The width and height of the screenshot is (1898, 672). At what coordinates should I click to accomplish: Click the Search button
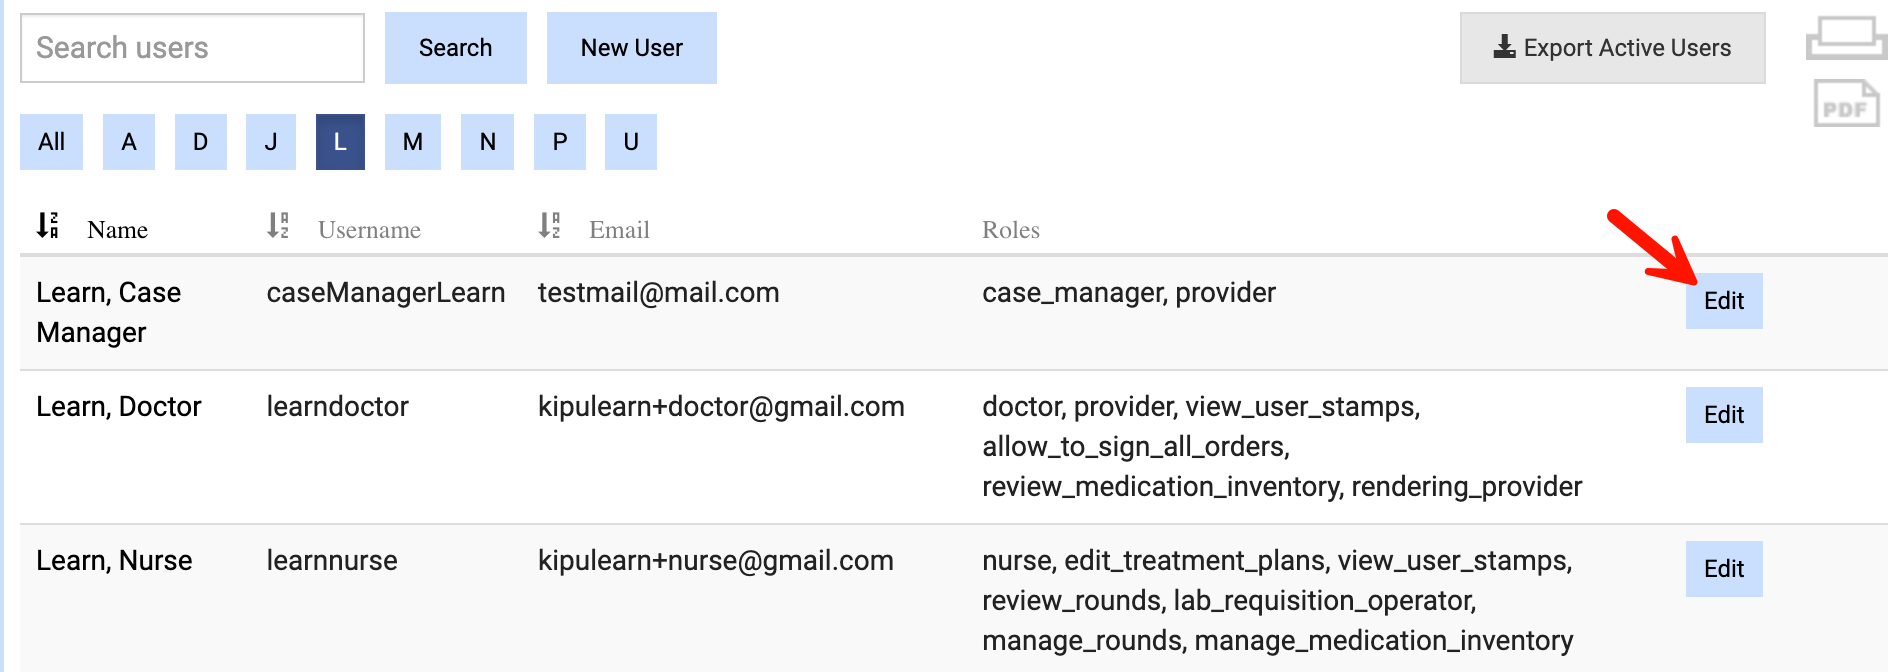[455, 48]
